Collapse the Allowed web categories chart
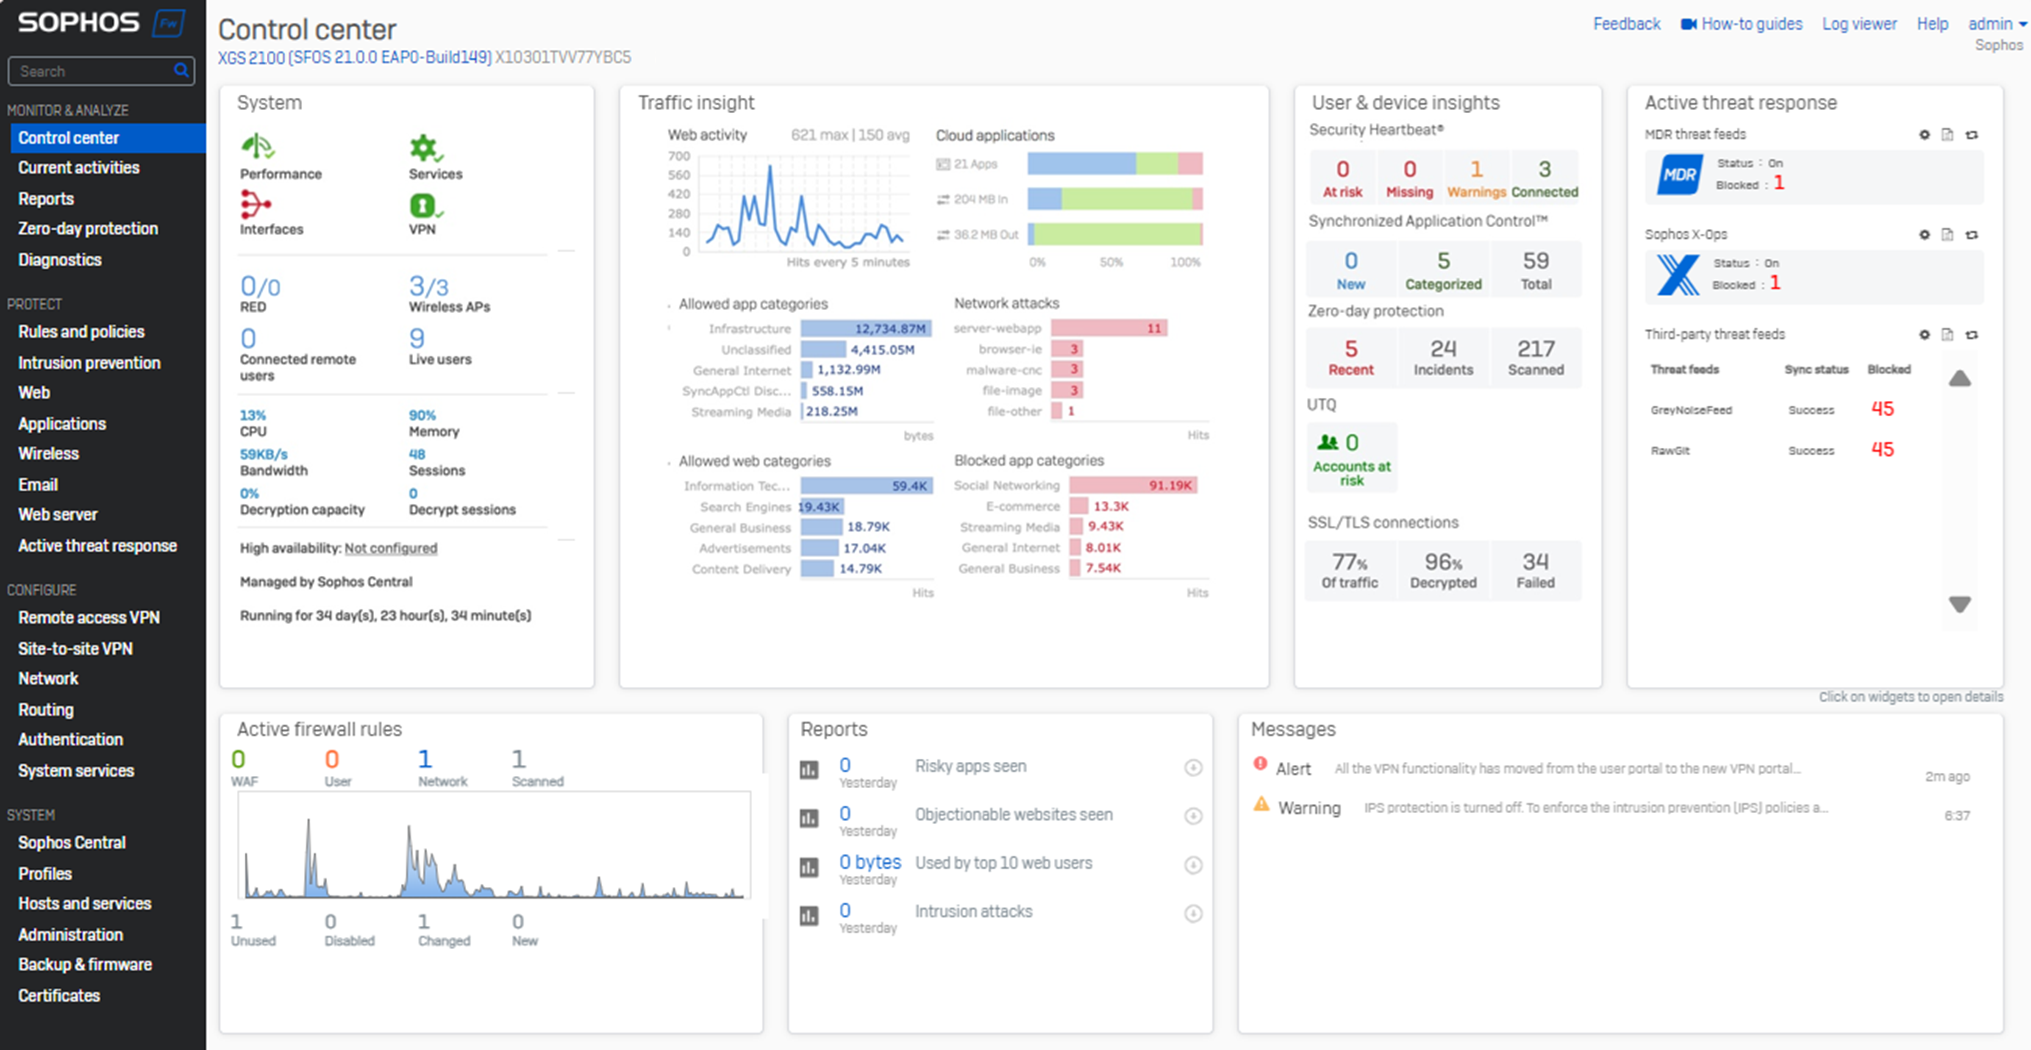Viewport: 2031px width, 1050px height. point(668,461)
